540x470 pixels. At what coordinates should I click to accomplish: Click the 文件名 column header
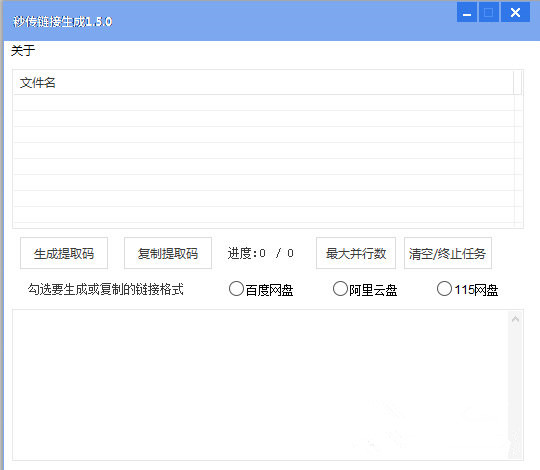263,82
